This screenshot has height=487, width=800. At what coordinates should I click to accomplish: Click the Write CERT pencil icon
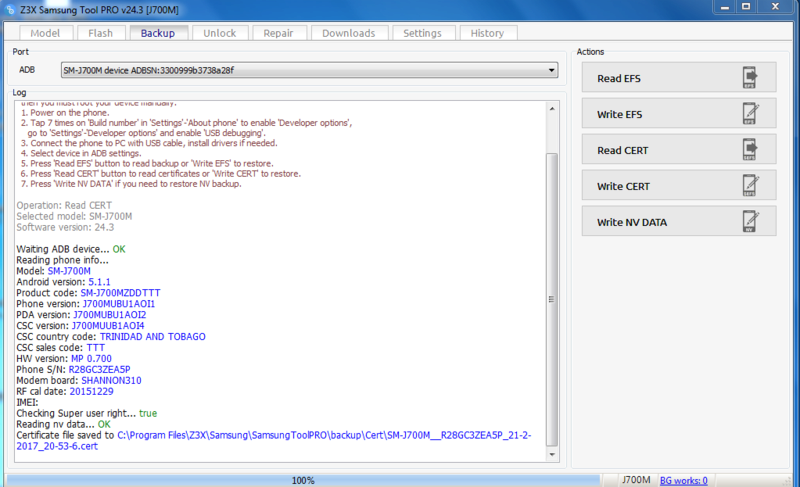(x=750, y=186)
